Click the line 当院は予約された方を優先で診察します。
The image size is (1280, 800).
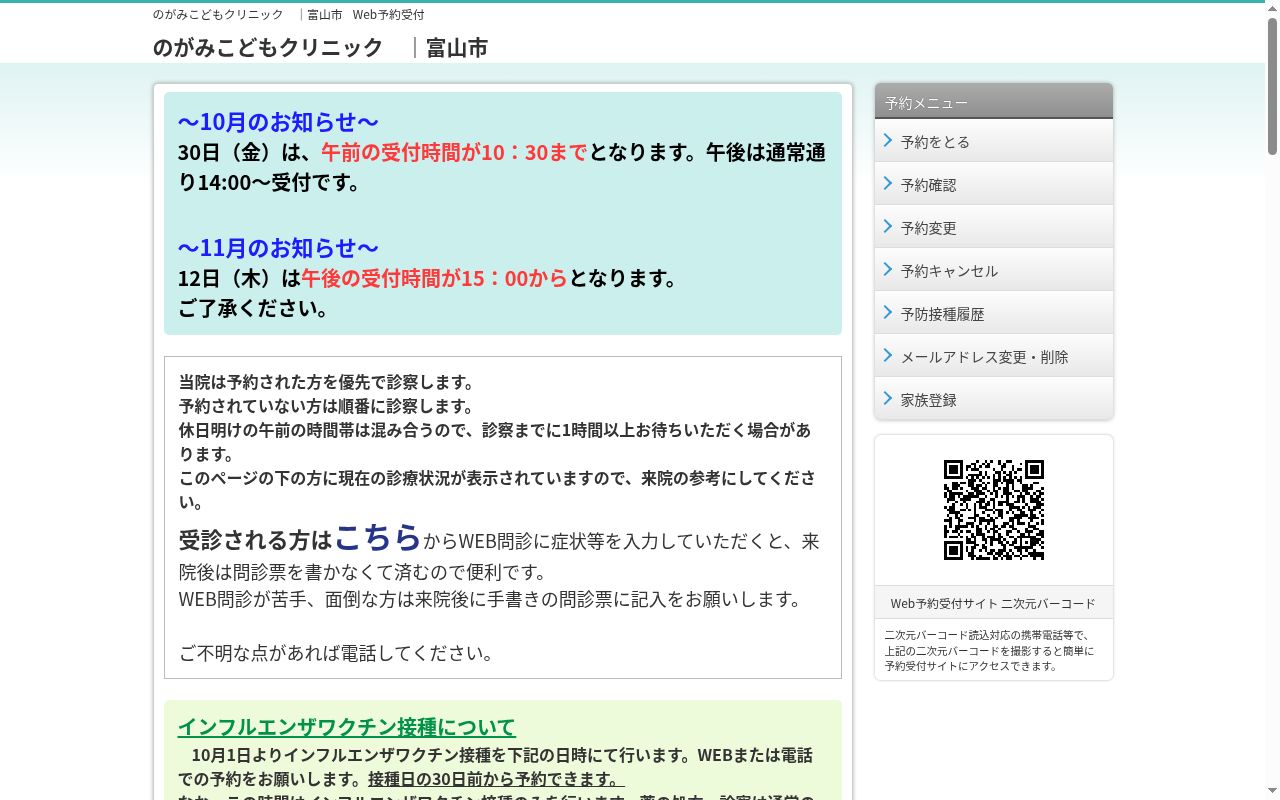[327, 383]
